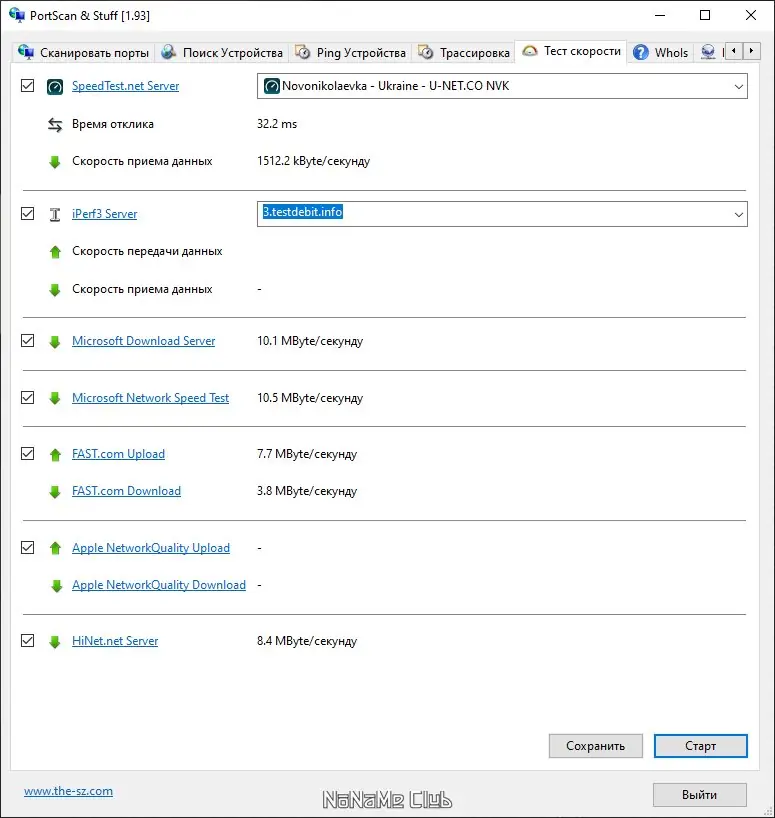The width and height of the screenshot is (775, 818).
Task: Uncheck the Apple NetworkQuality checkbox
Action: tap(28, 548)
